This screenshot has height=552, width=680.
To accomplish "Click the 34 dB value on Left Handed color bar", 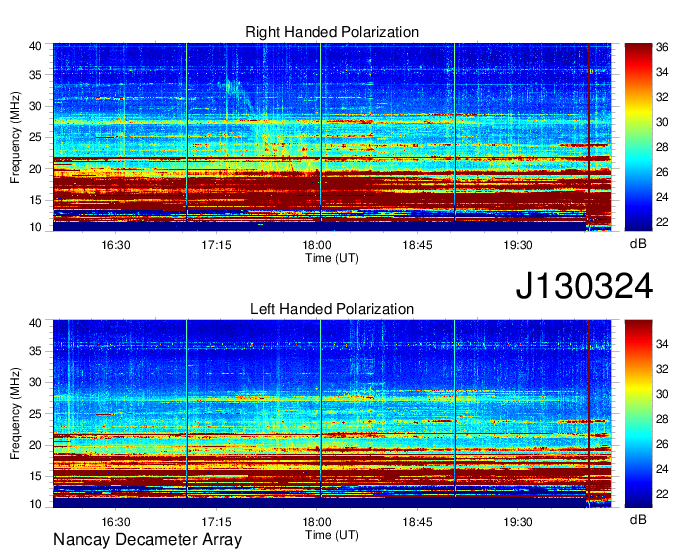I will point(662,344).
